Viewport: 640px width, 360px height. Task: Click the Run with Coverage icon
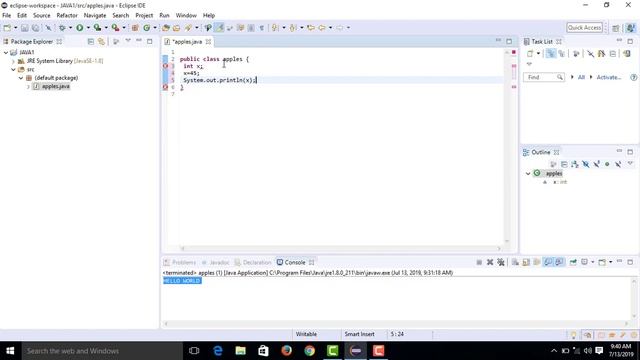point(97,28)
